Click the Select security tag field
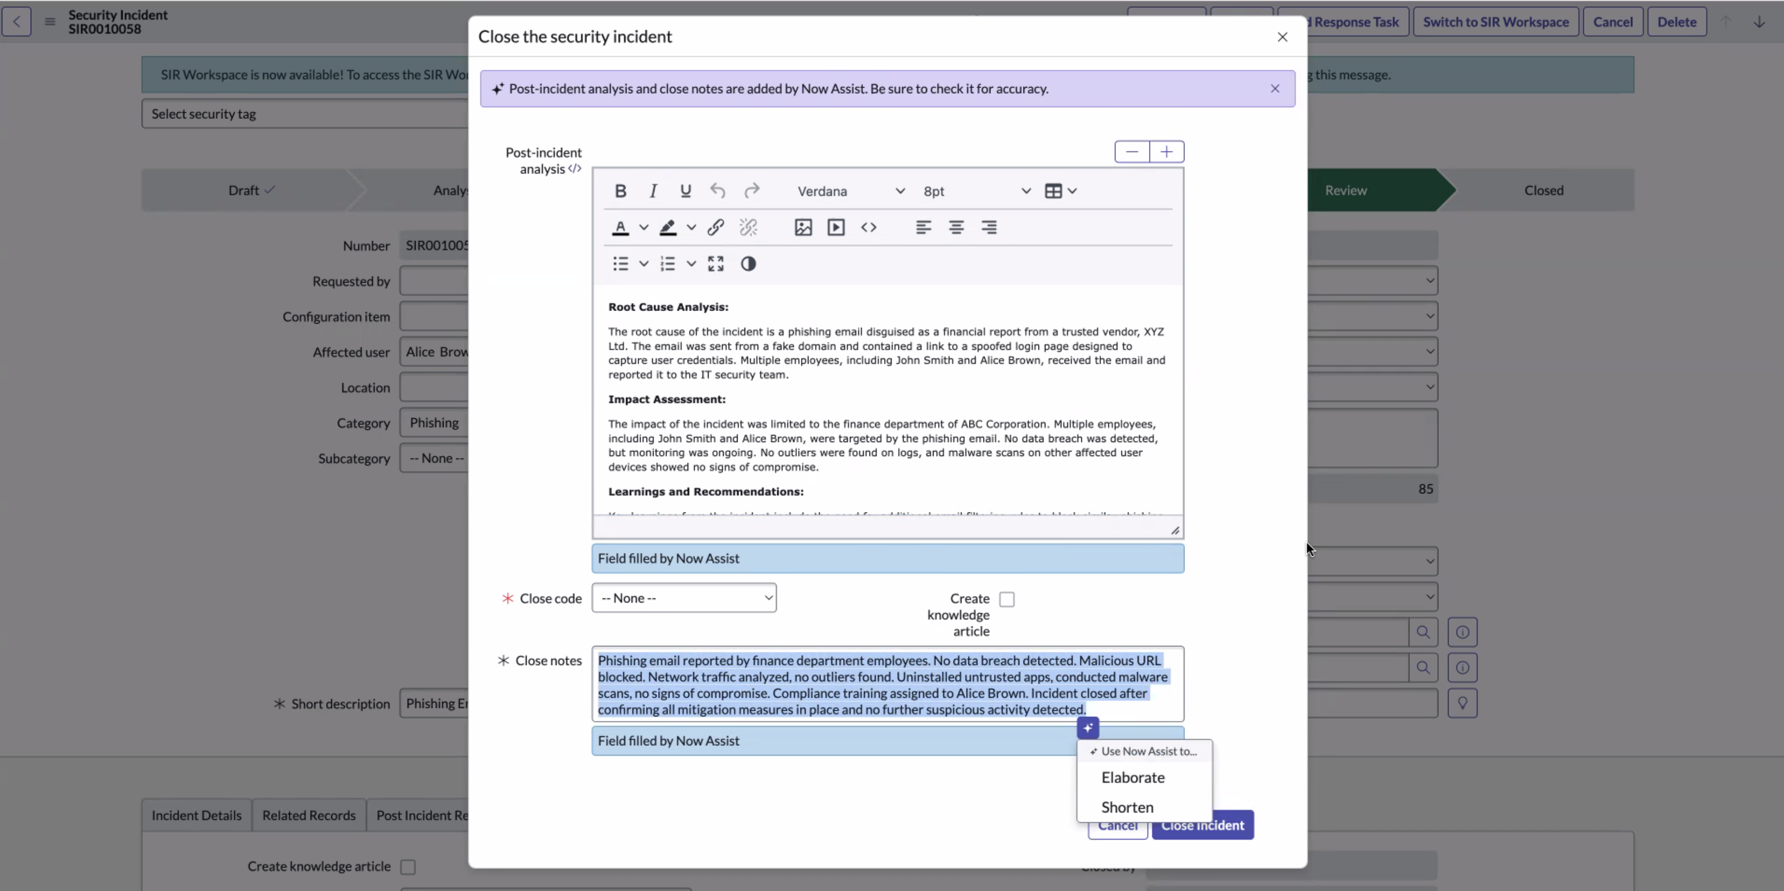The height and width of the screenshot is (891, 1784). click(x=305, y=114)
